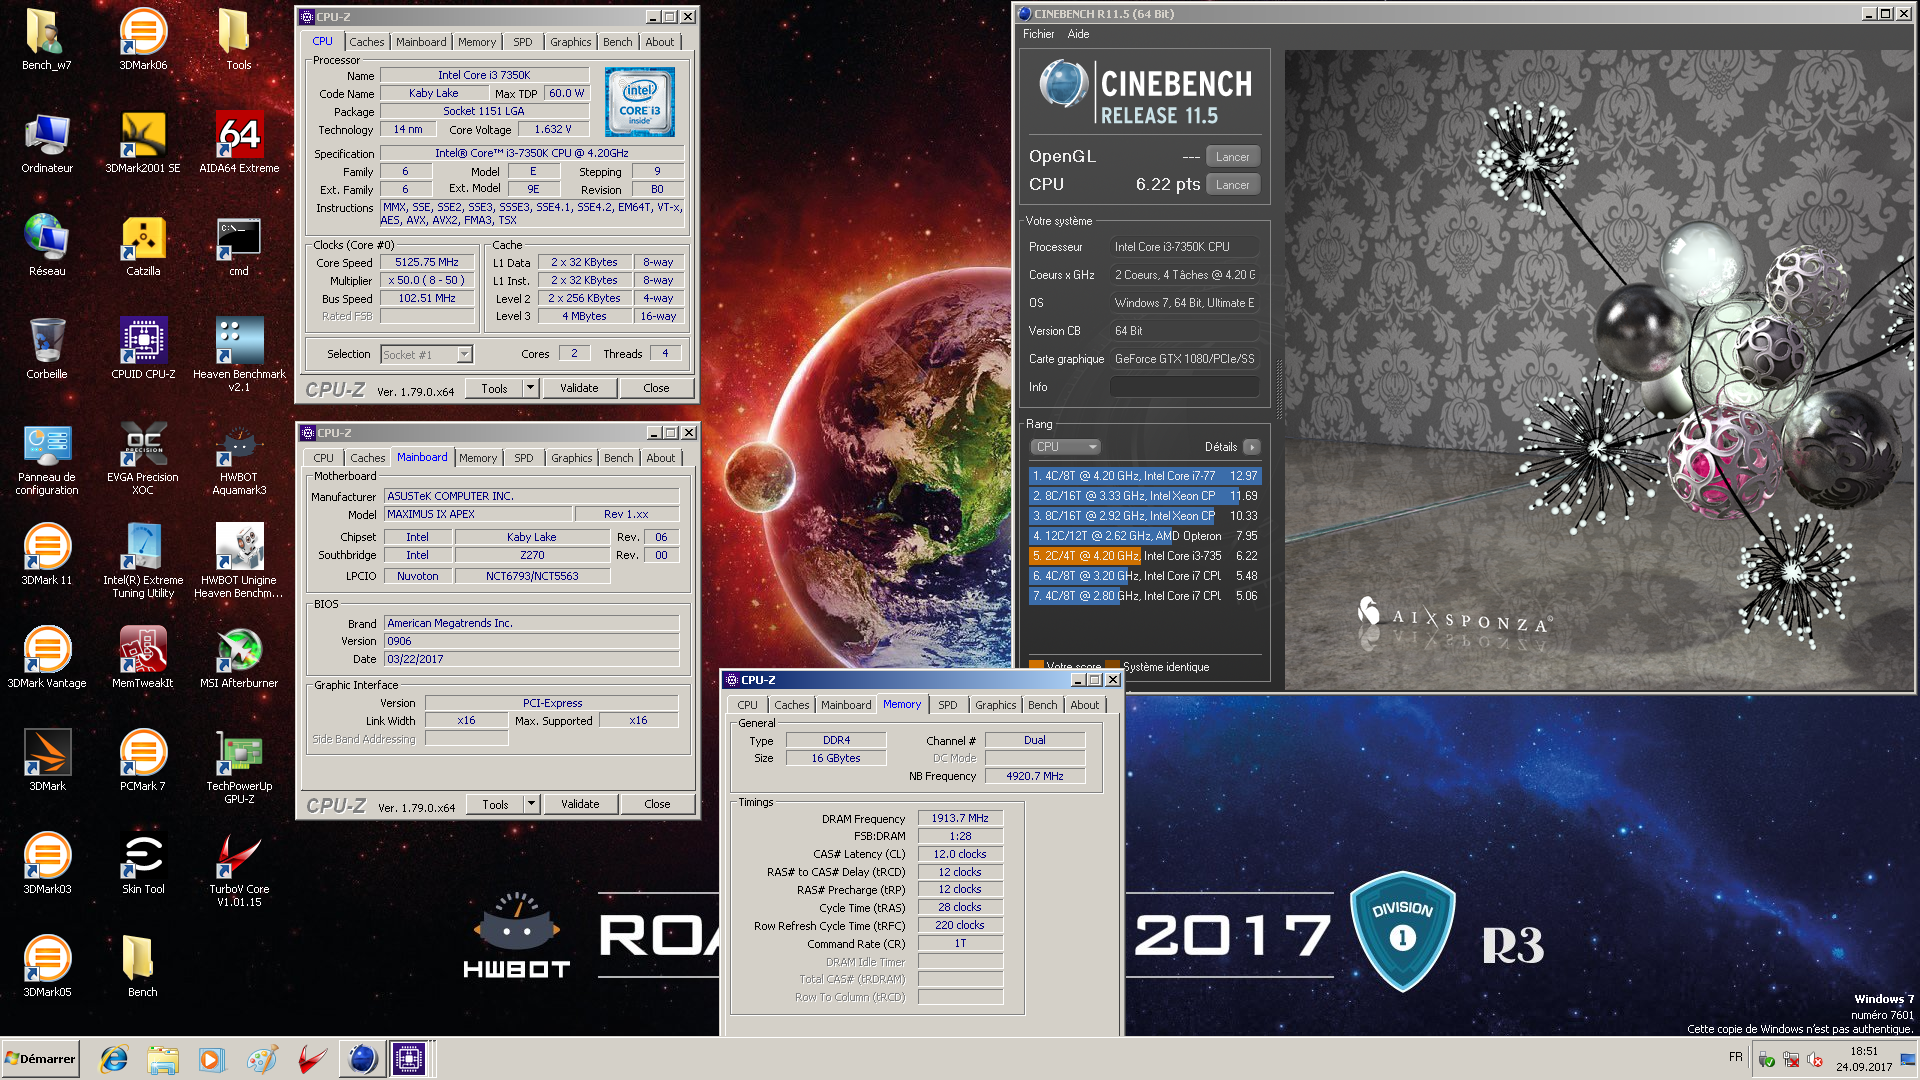Open the Fichier menu in Cinebench
This screenshot has height=1080, width=1920.
1038,34
